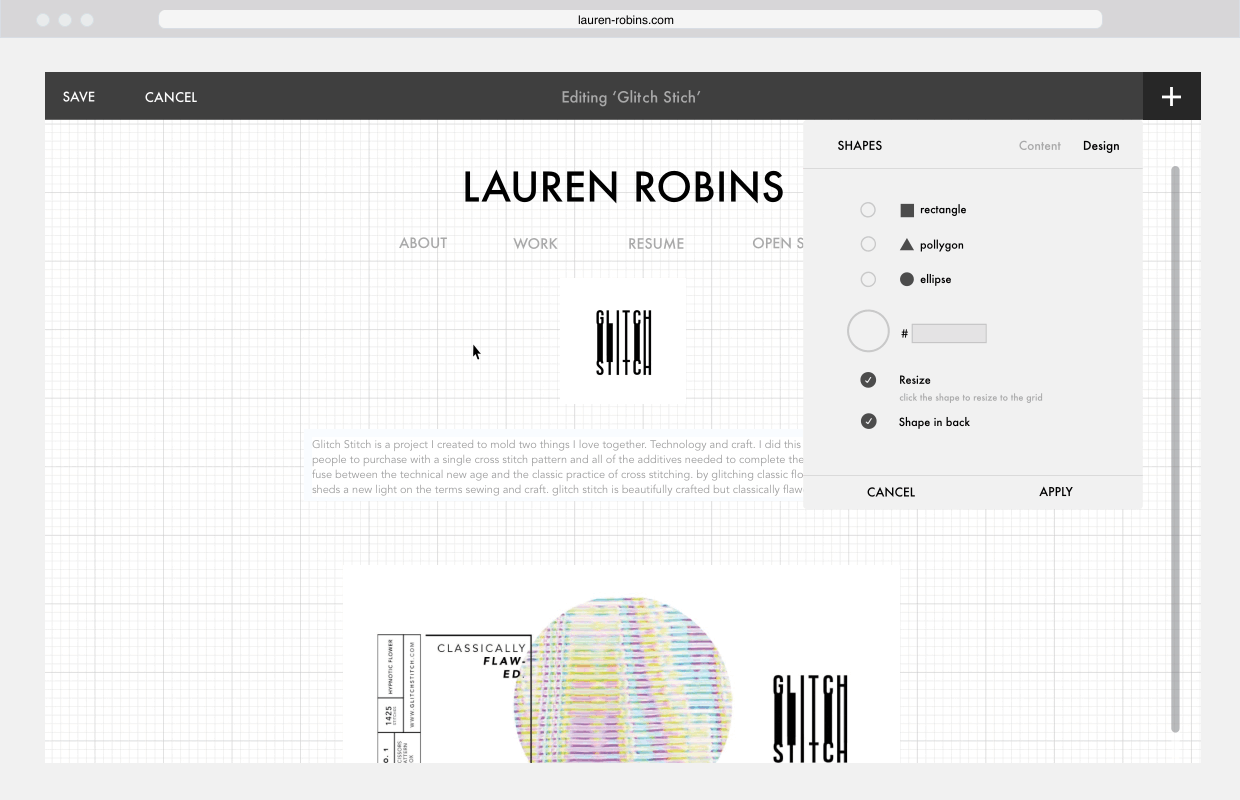
Task: Click the rectangle shape label
Action: click(943, 210)
